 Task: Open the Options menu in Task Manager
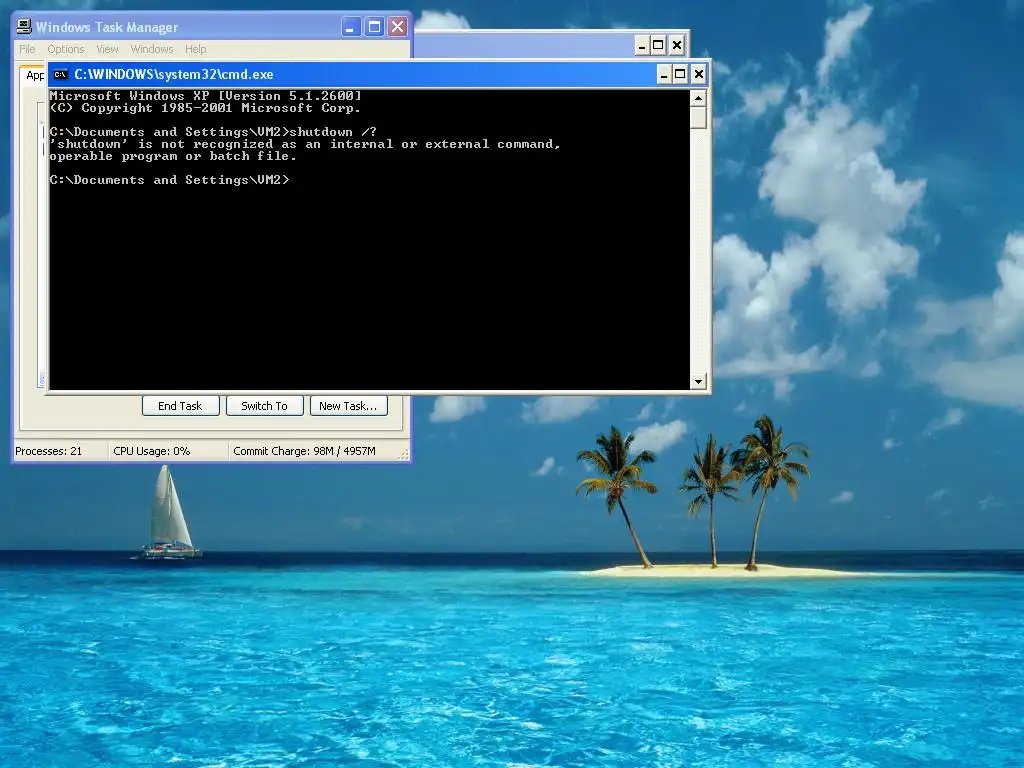[66, 49]
